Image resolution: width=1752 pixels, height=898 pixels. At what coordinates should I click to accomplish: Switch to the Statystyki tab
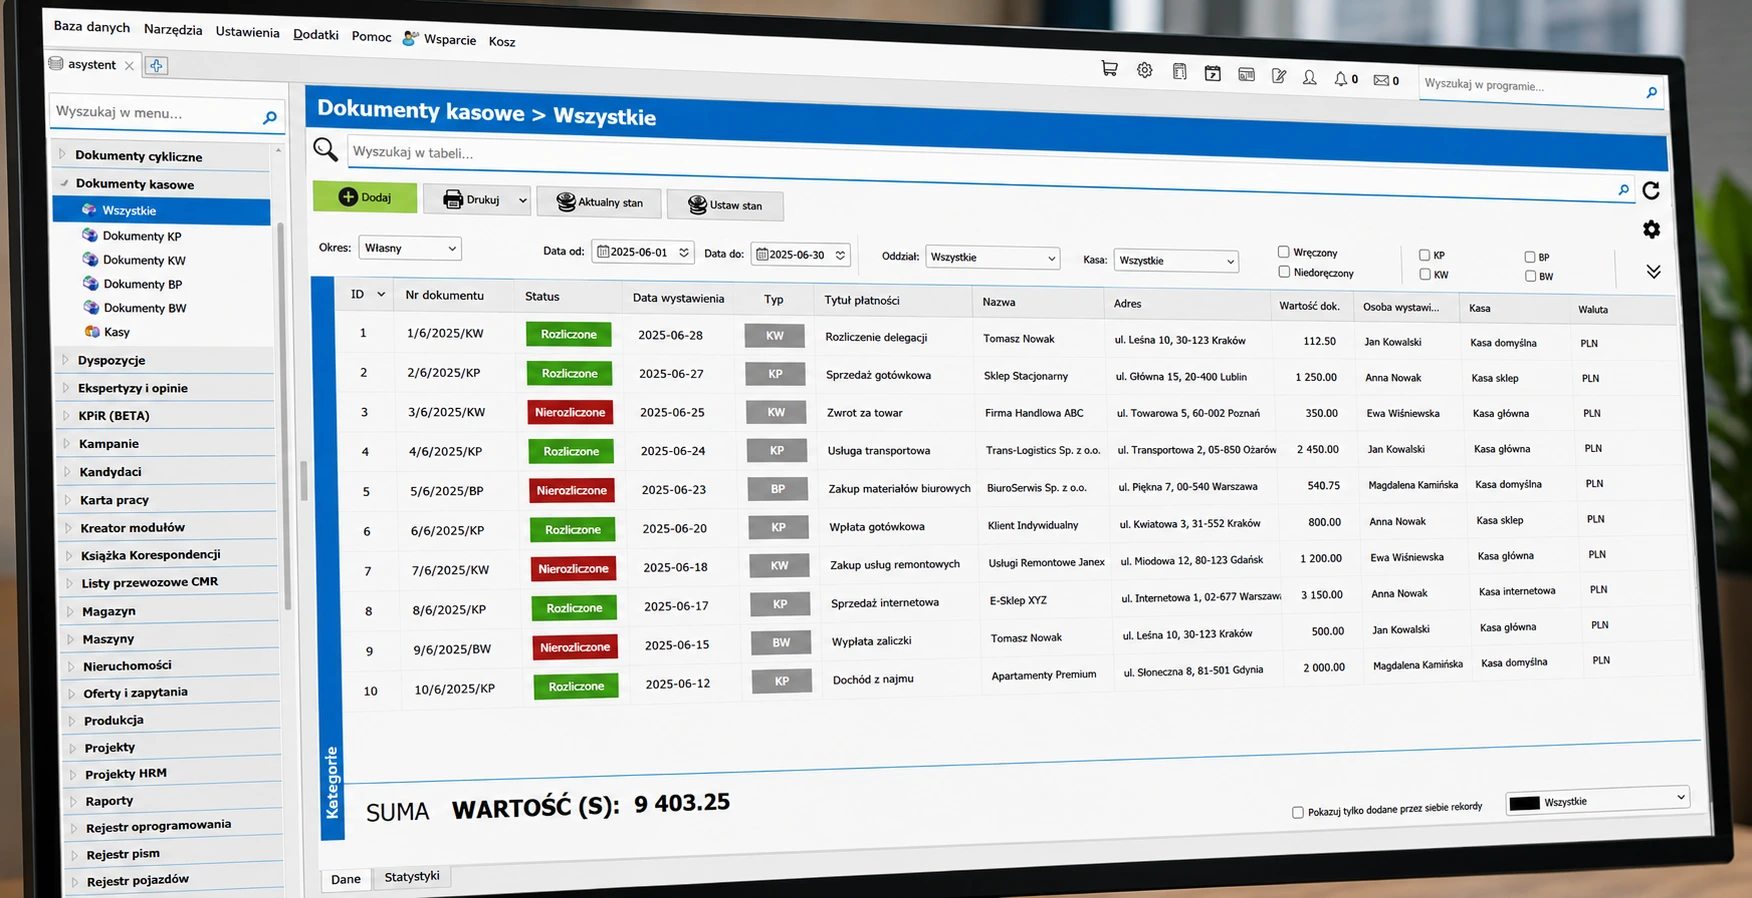click(412, 876)
